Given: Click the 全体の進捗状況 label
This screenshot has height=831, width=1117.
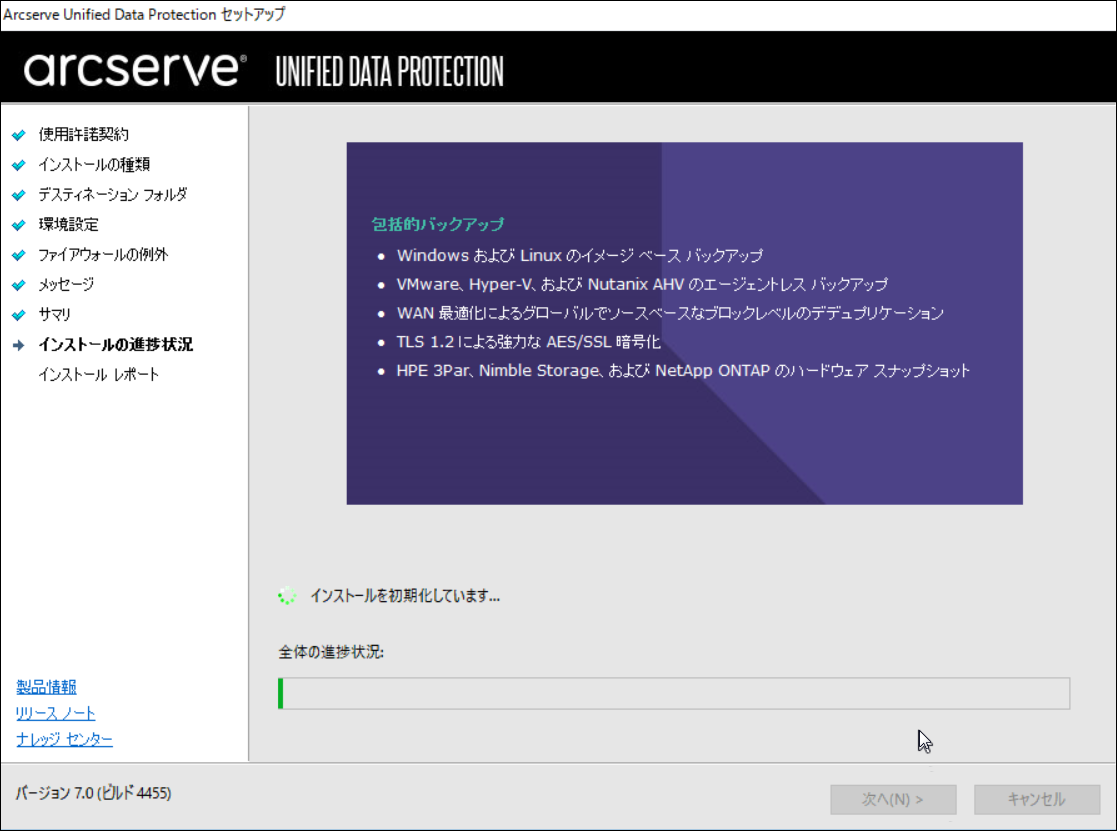Looking at the screenshot, I should coord(331,652).
